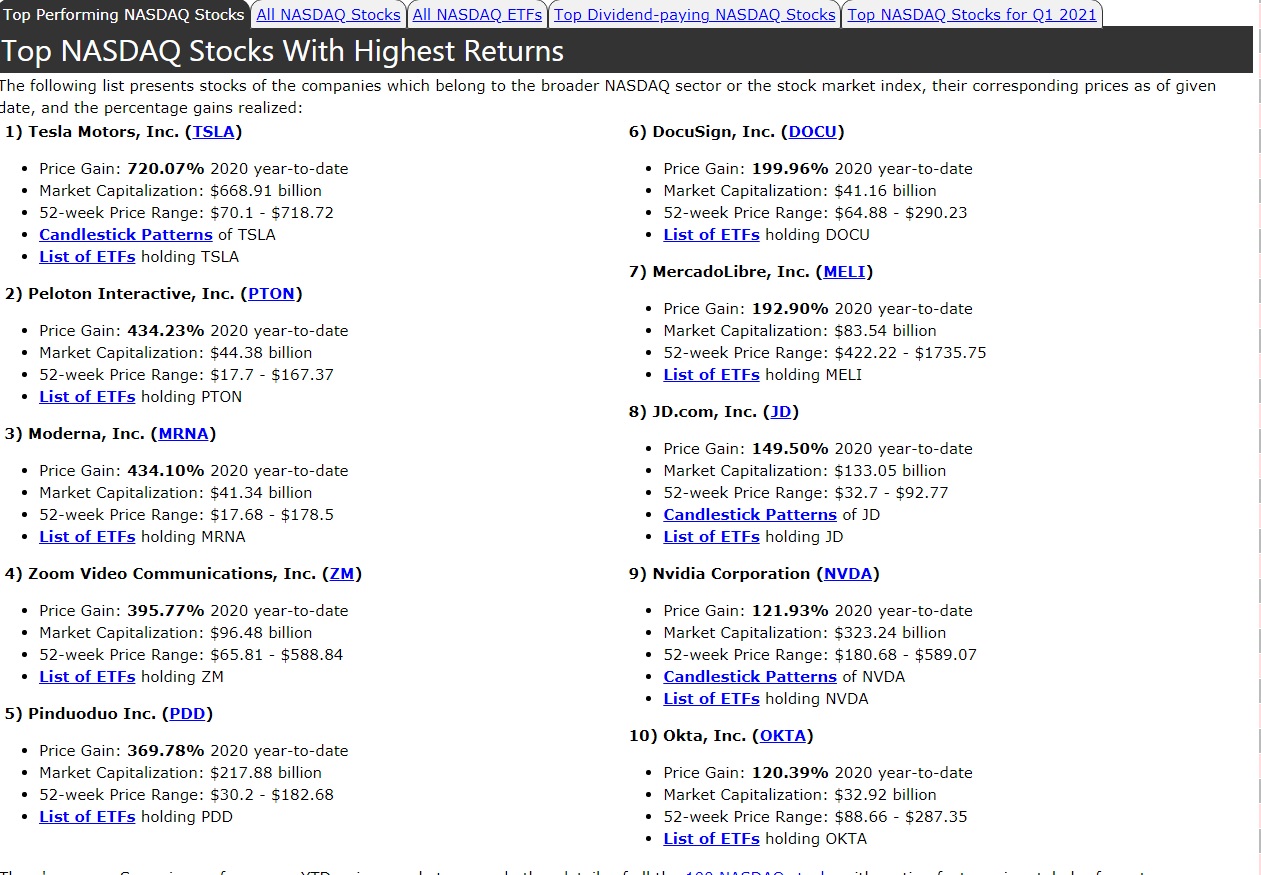
Task: Click the Top Performing NASDAQ Stocks tab
Action: click(x=124, y=14)
